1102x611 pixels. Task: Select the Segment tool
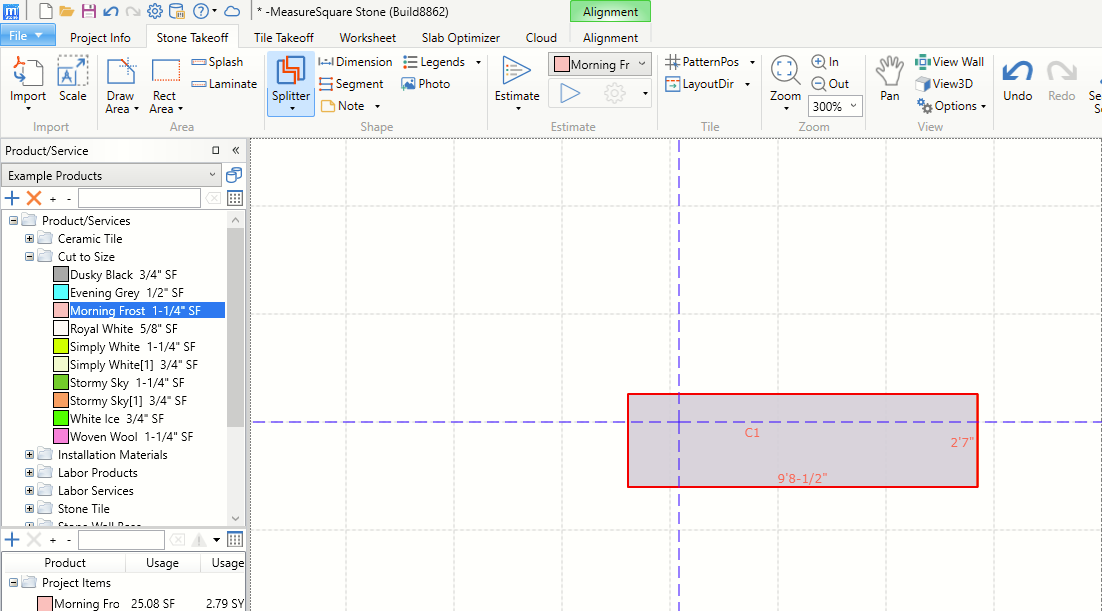pos(351,84)
